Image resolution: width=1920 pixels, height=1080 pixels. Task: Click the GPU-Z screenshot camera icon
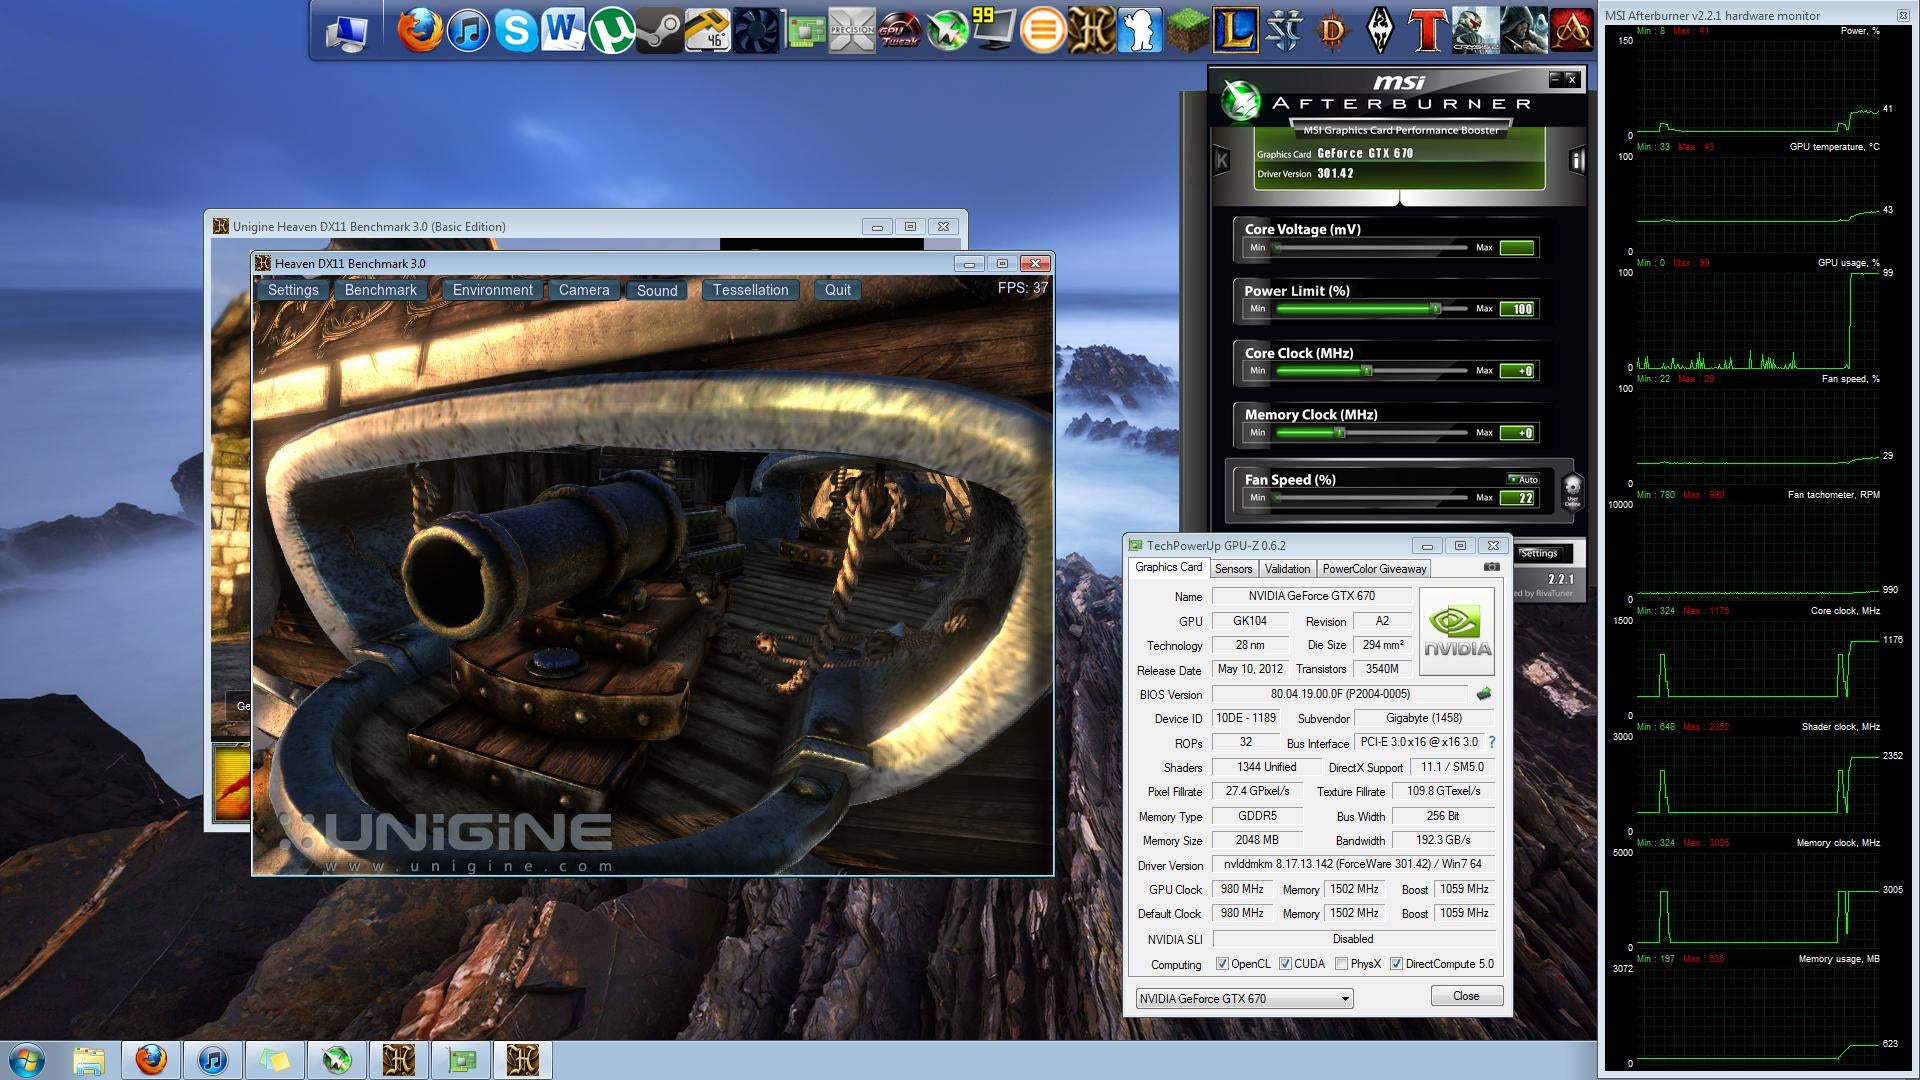1491,567
